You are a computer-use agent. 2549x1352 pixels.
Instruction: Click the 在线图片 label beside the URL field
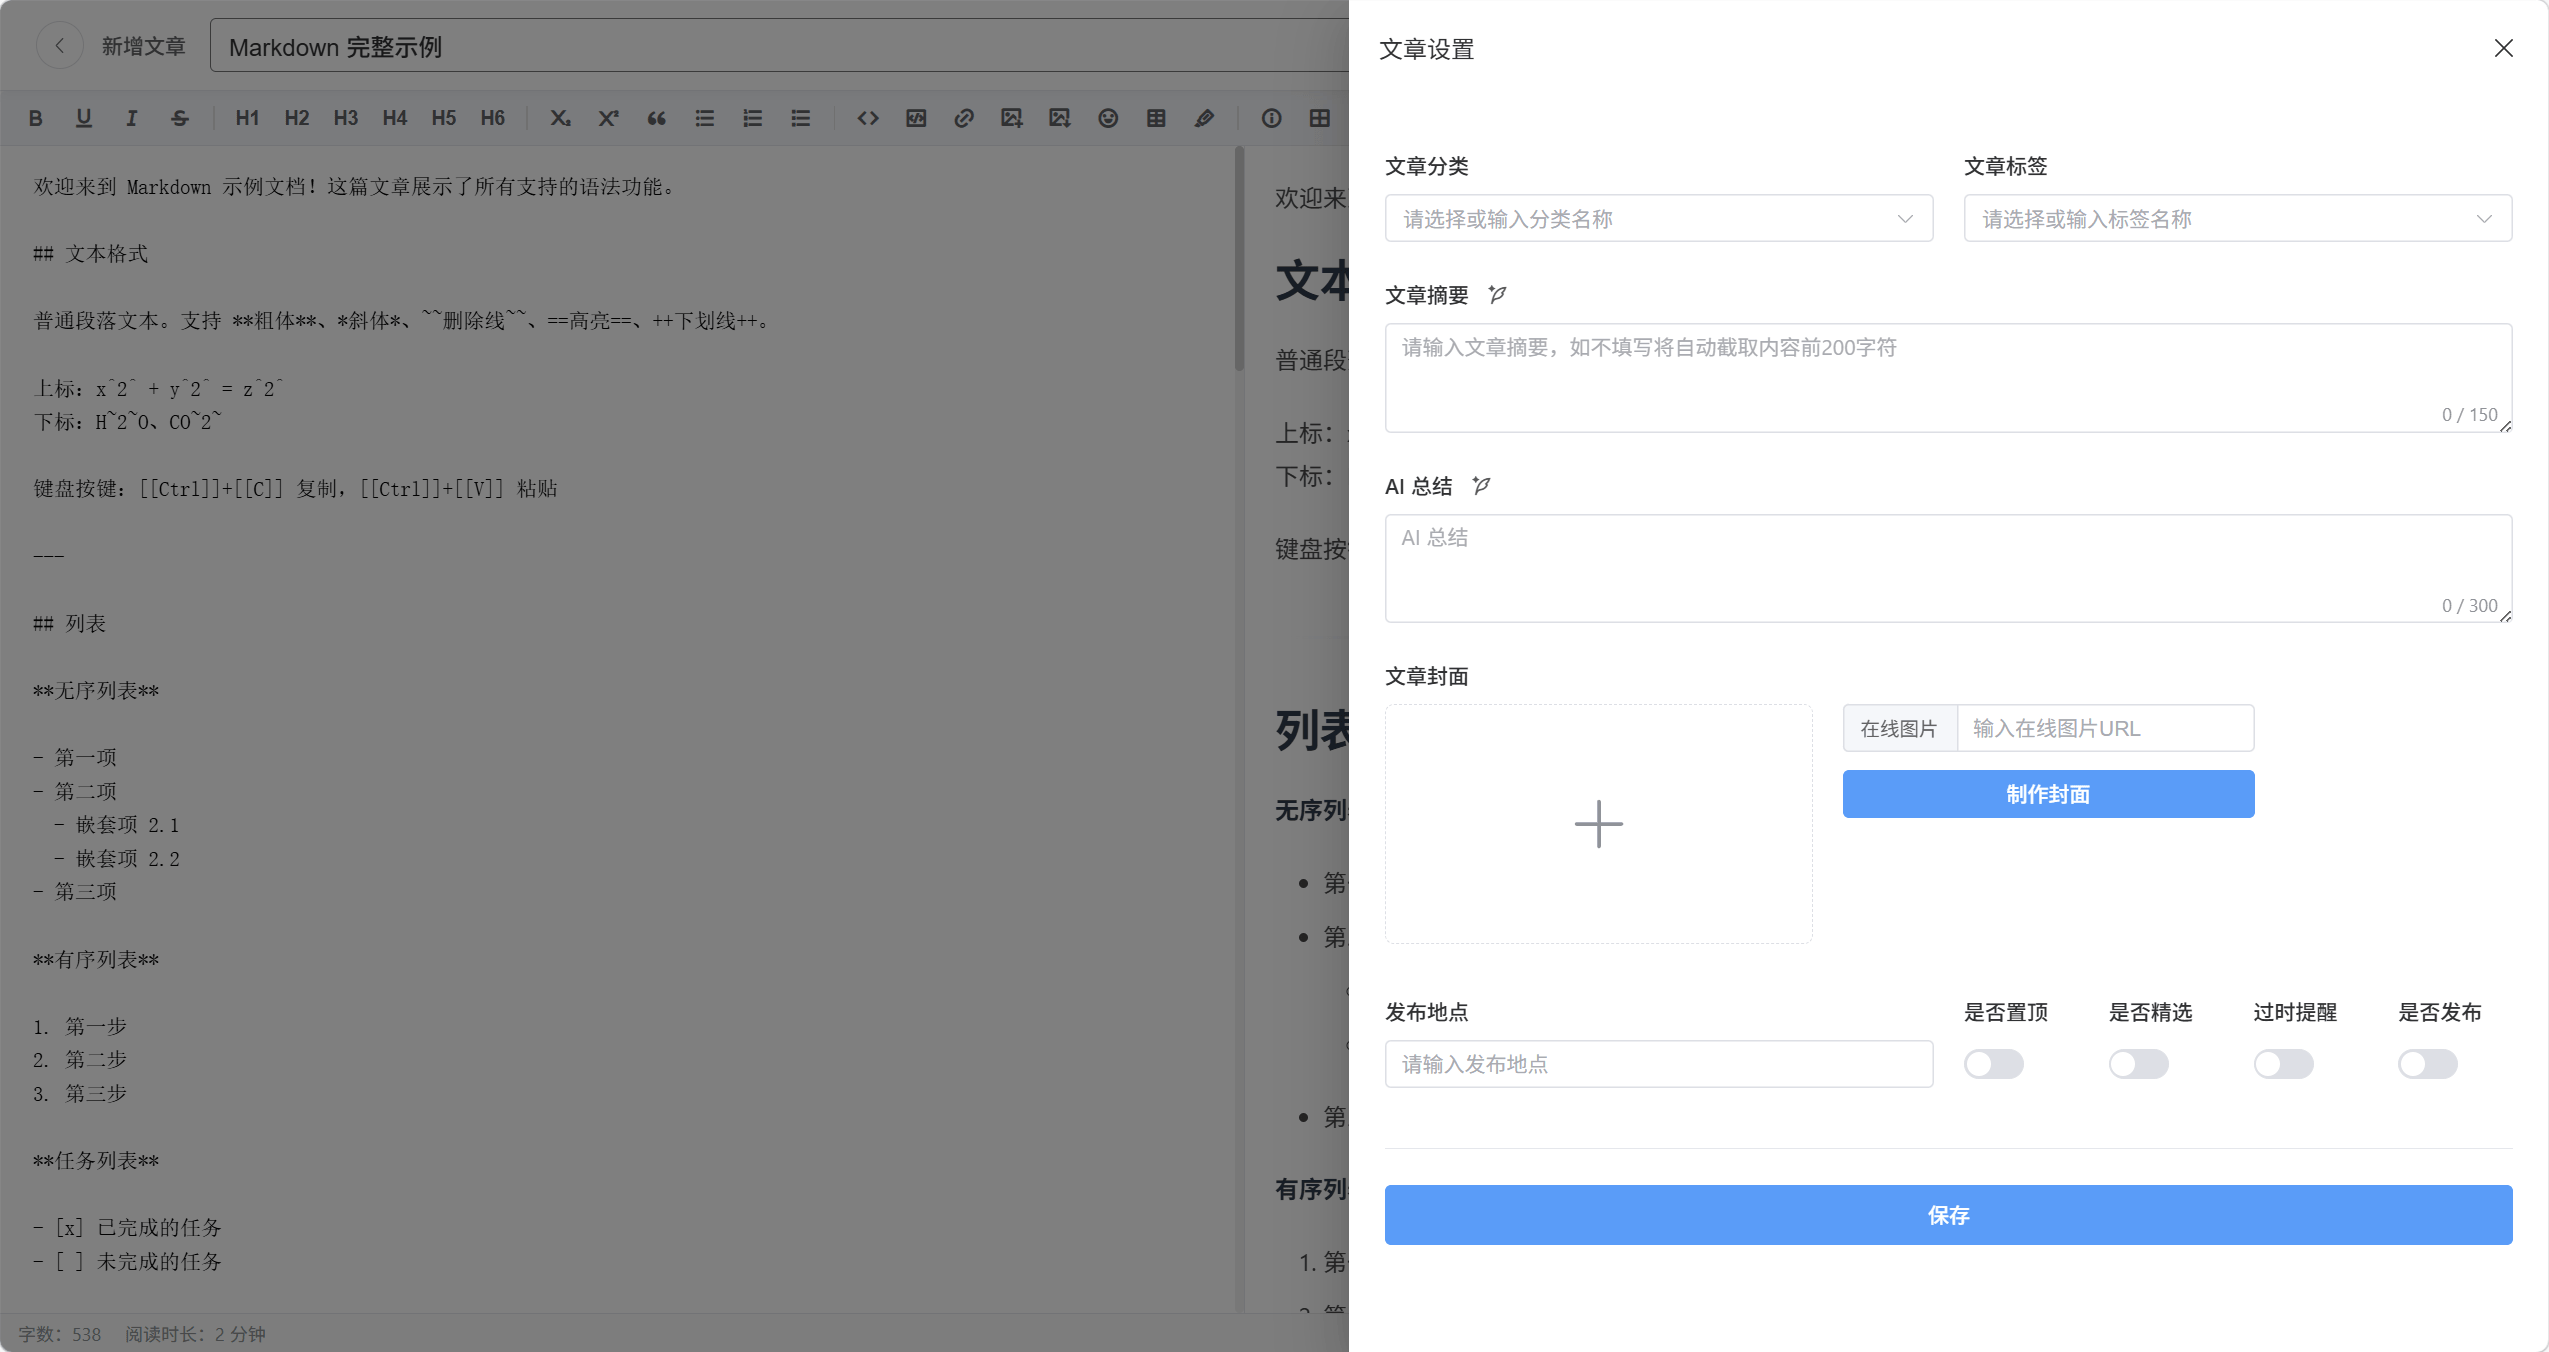point(1900,728)
